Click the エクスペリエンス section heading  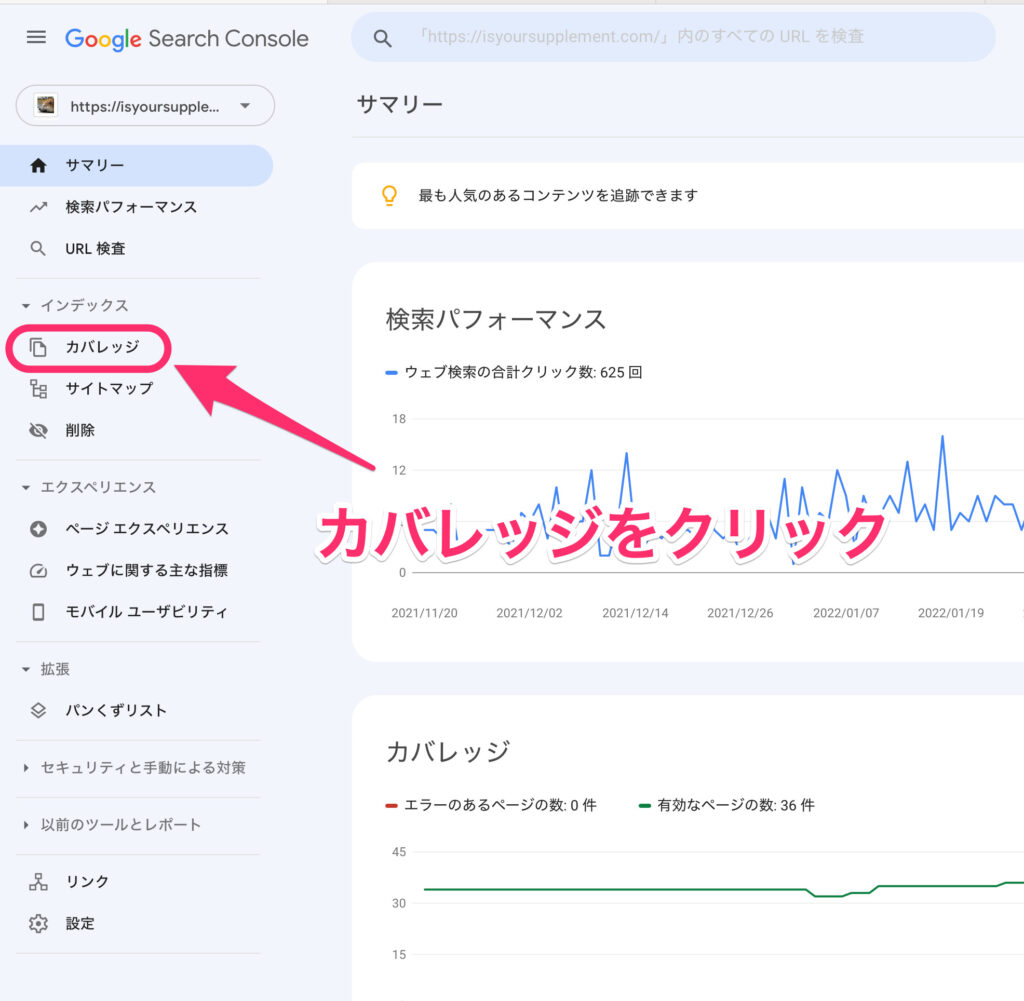click(98, 488)
